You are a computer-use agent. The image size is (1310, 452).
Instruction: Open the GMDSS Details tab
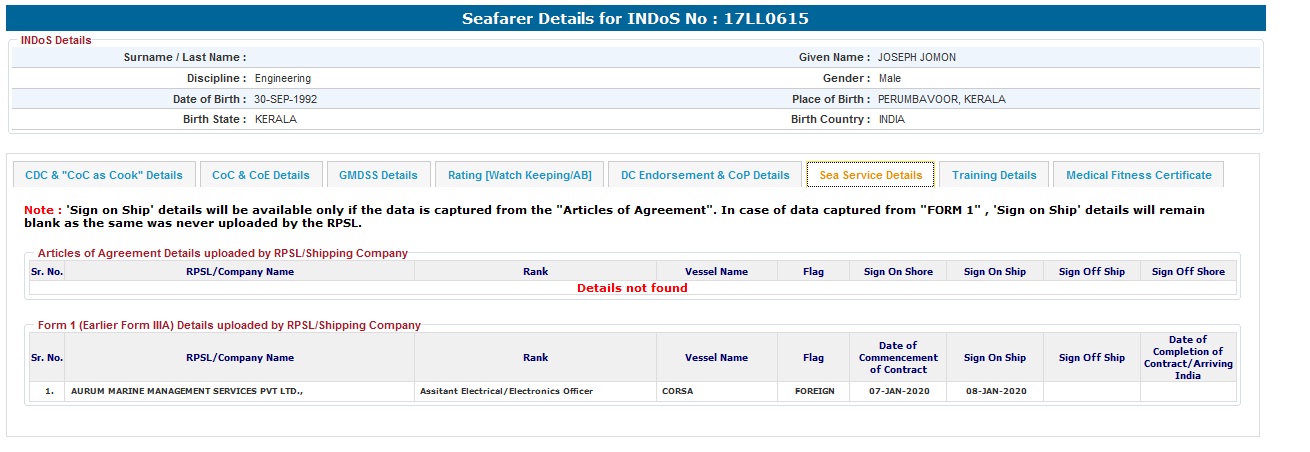click(x=378, y=175)
